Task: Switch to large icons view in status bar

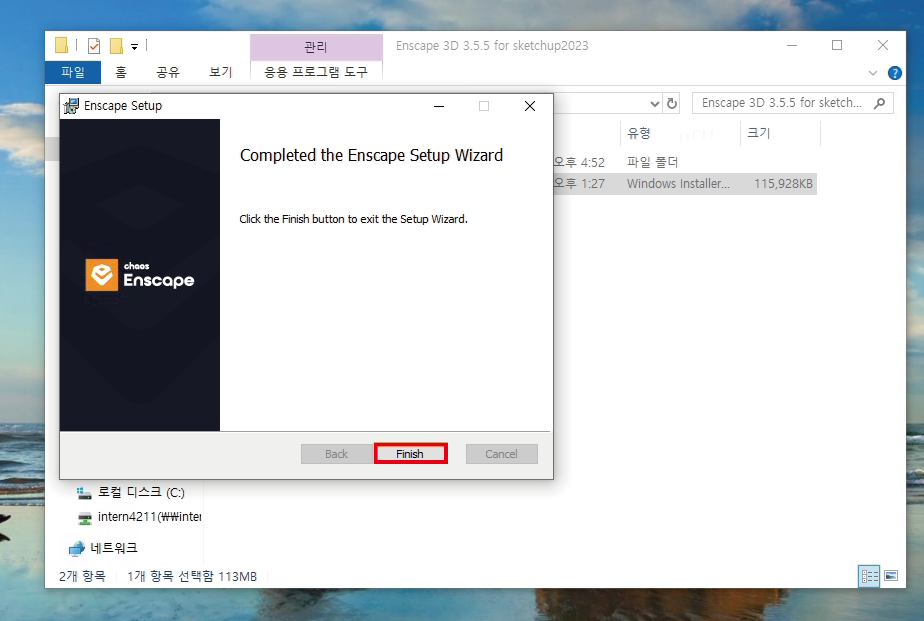Action: click(x=891, y=576)
